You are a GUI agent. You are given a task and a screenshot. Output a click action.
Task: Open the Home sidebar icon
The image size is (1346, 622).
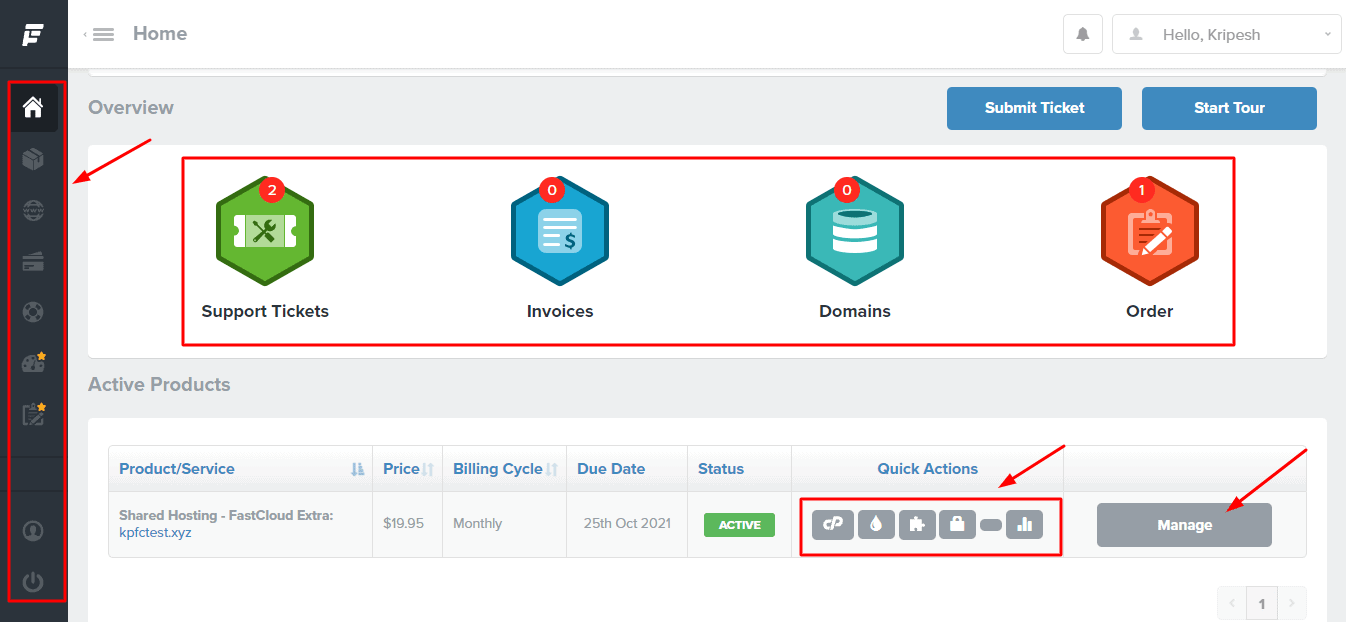[33, 107]
